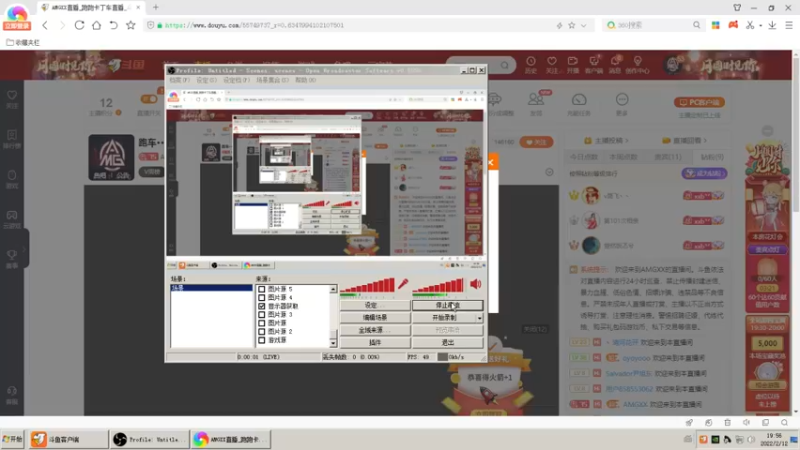Open dropdown arrow beside 开始录制 button
This screenshot has height=450, width=800.
point(479,318)
